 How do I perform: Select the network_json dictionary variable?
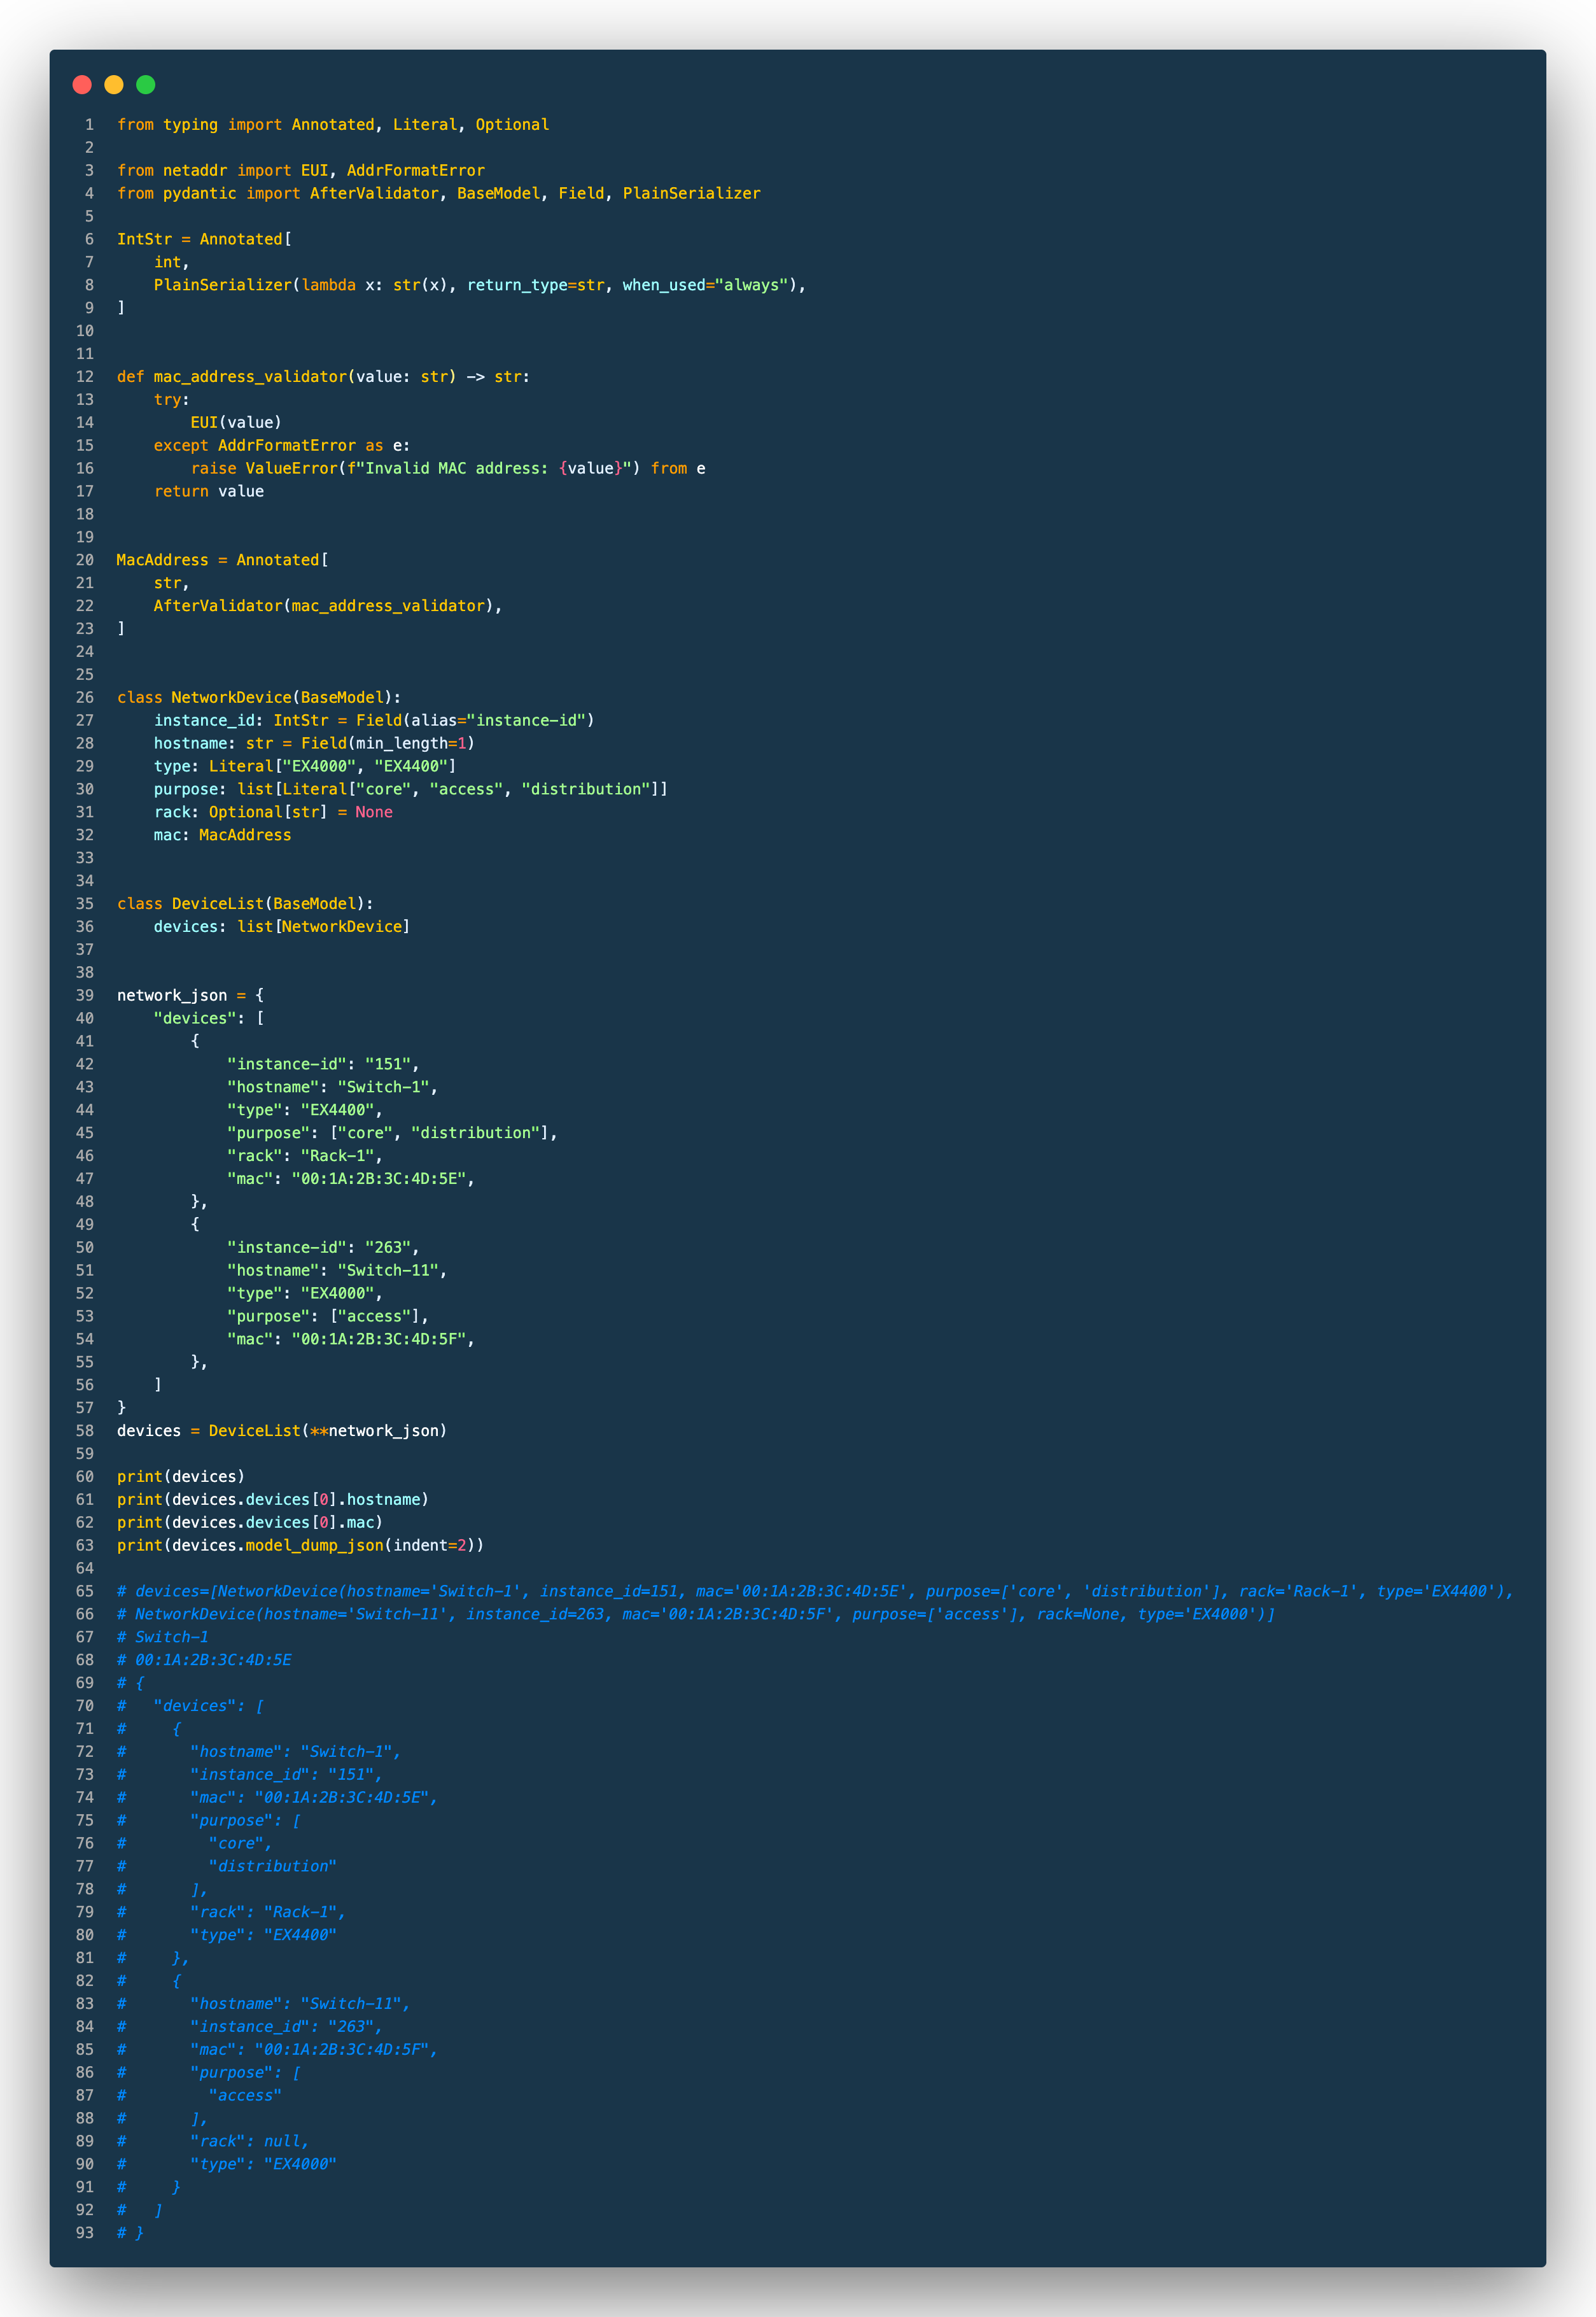(170, 995)
